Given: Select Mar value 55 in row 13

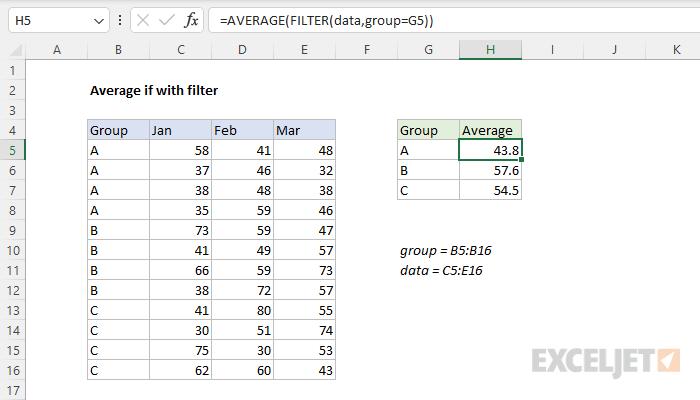Looking at the screenshot, I should coord(304,310).
